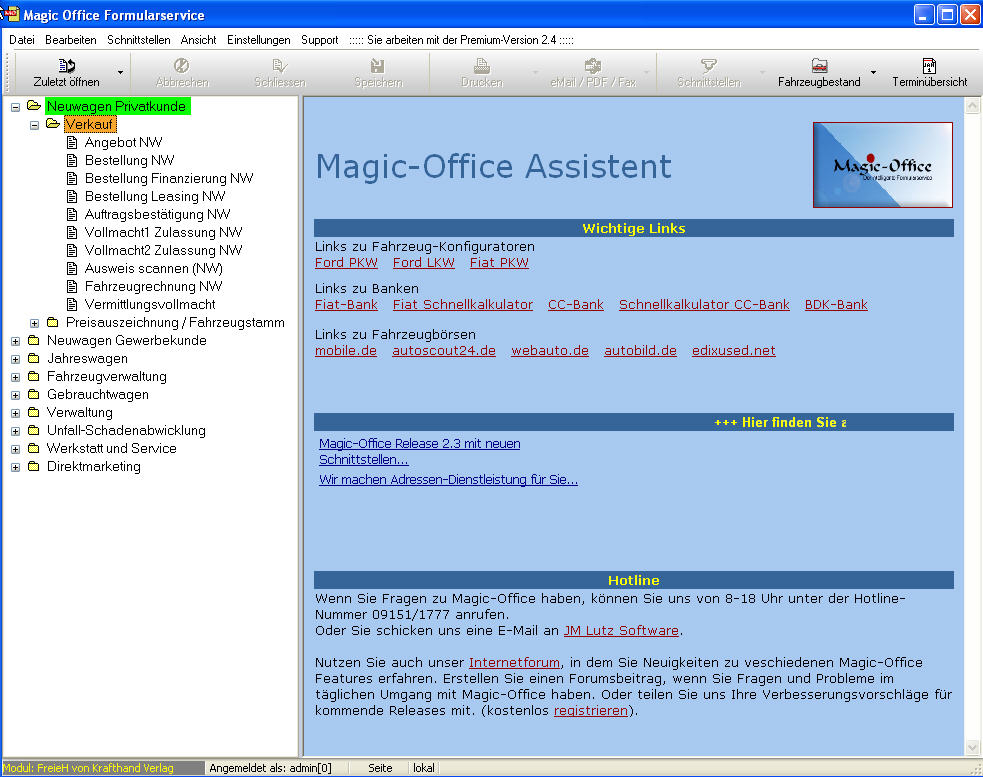The height and width of the screenshot is (777, 983).
Task: Click the Ausweis scannen (NW) document icon
Action: point(72,268)
